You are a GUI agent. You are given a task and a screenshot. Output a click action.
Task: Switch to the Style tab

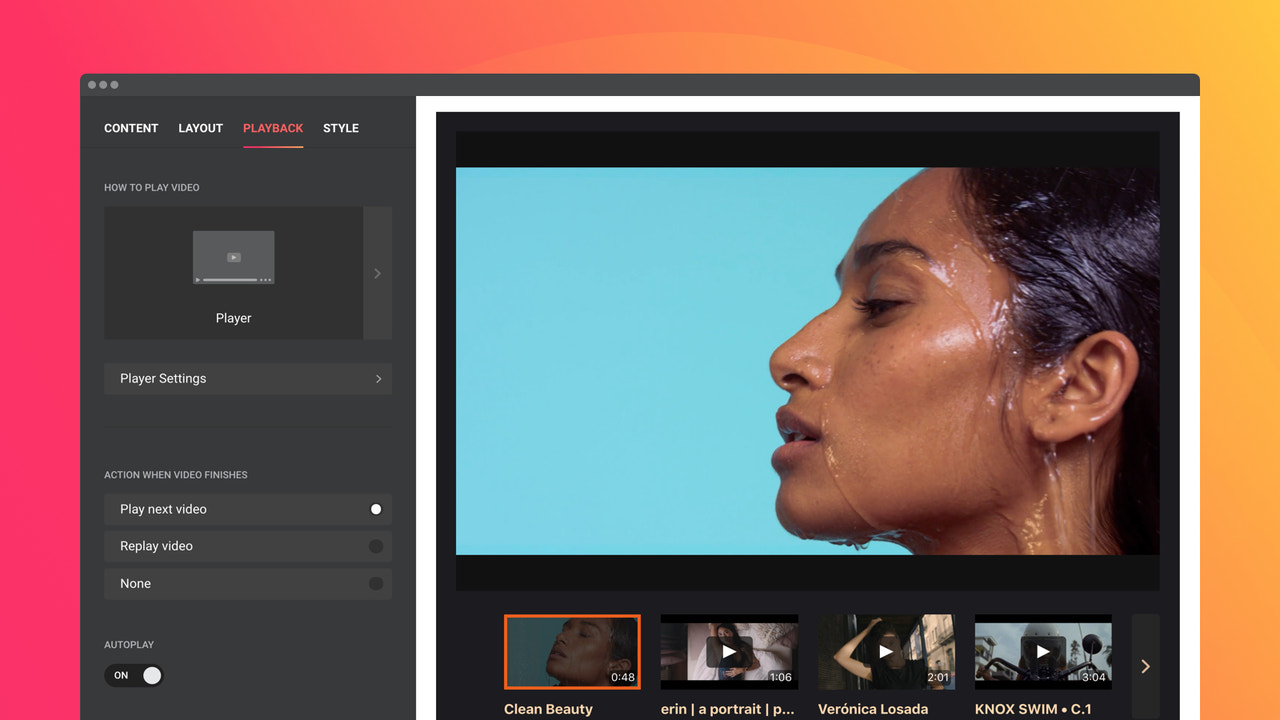click(340, 128)
